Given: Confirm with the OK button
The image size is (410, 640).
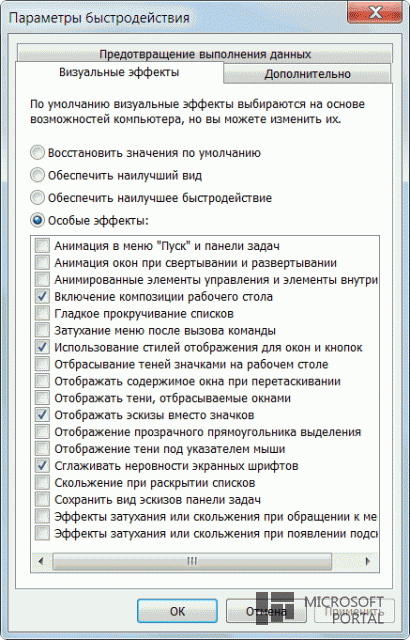Looking at the screenshot, I should pyautogui.click(x=177, y=611).
